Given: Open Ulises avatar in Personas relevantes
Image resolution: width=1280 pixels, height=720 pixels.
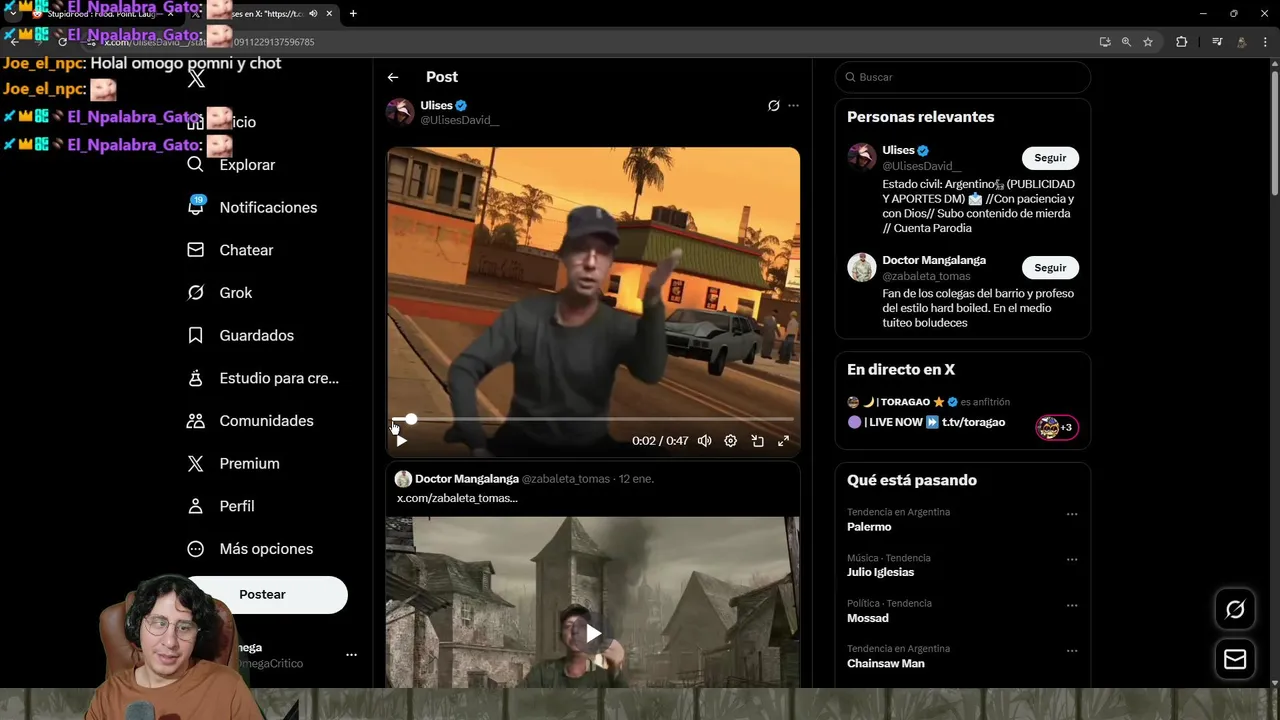Looking at the screenshot, I should pyautogui.click(x=861, y=157).
